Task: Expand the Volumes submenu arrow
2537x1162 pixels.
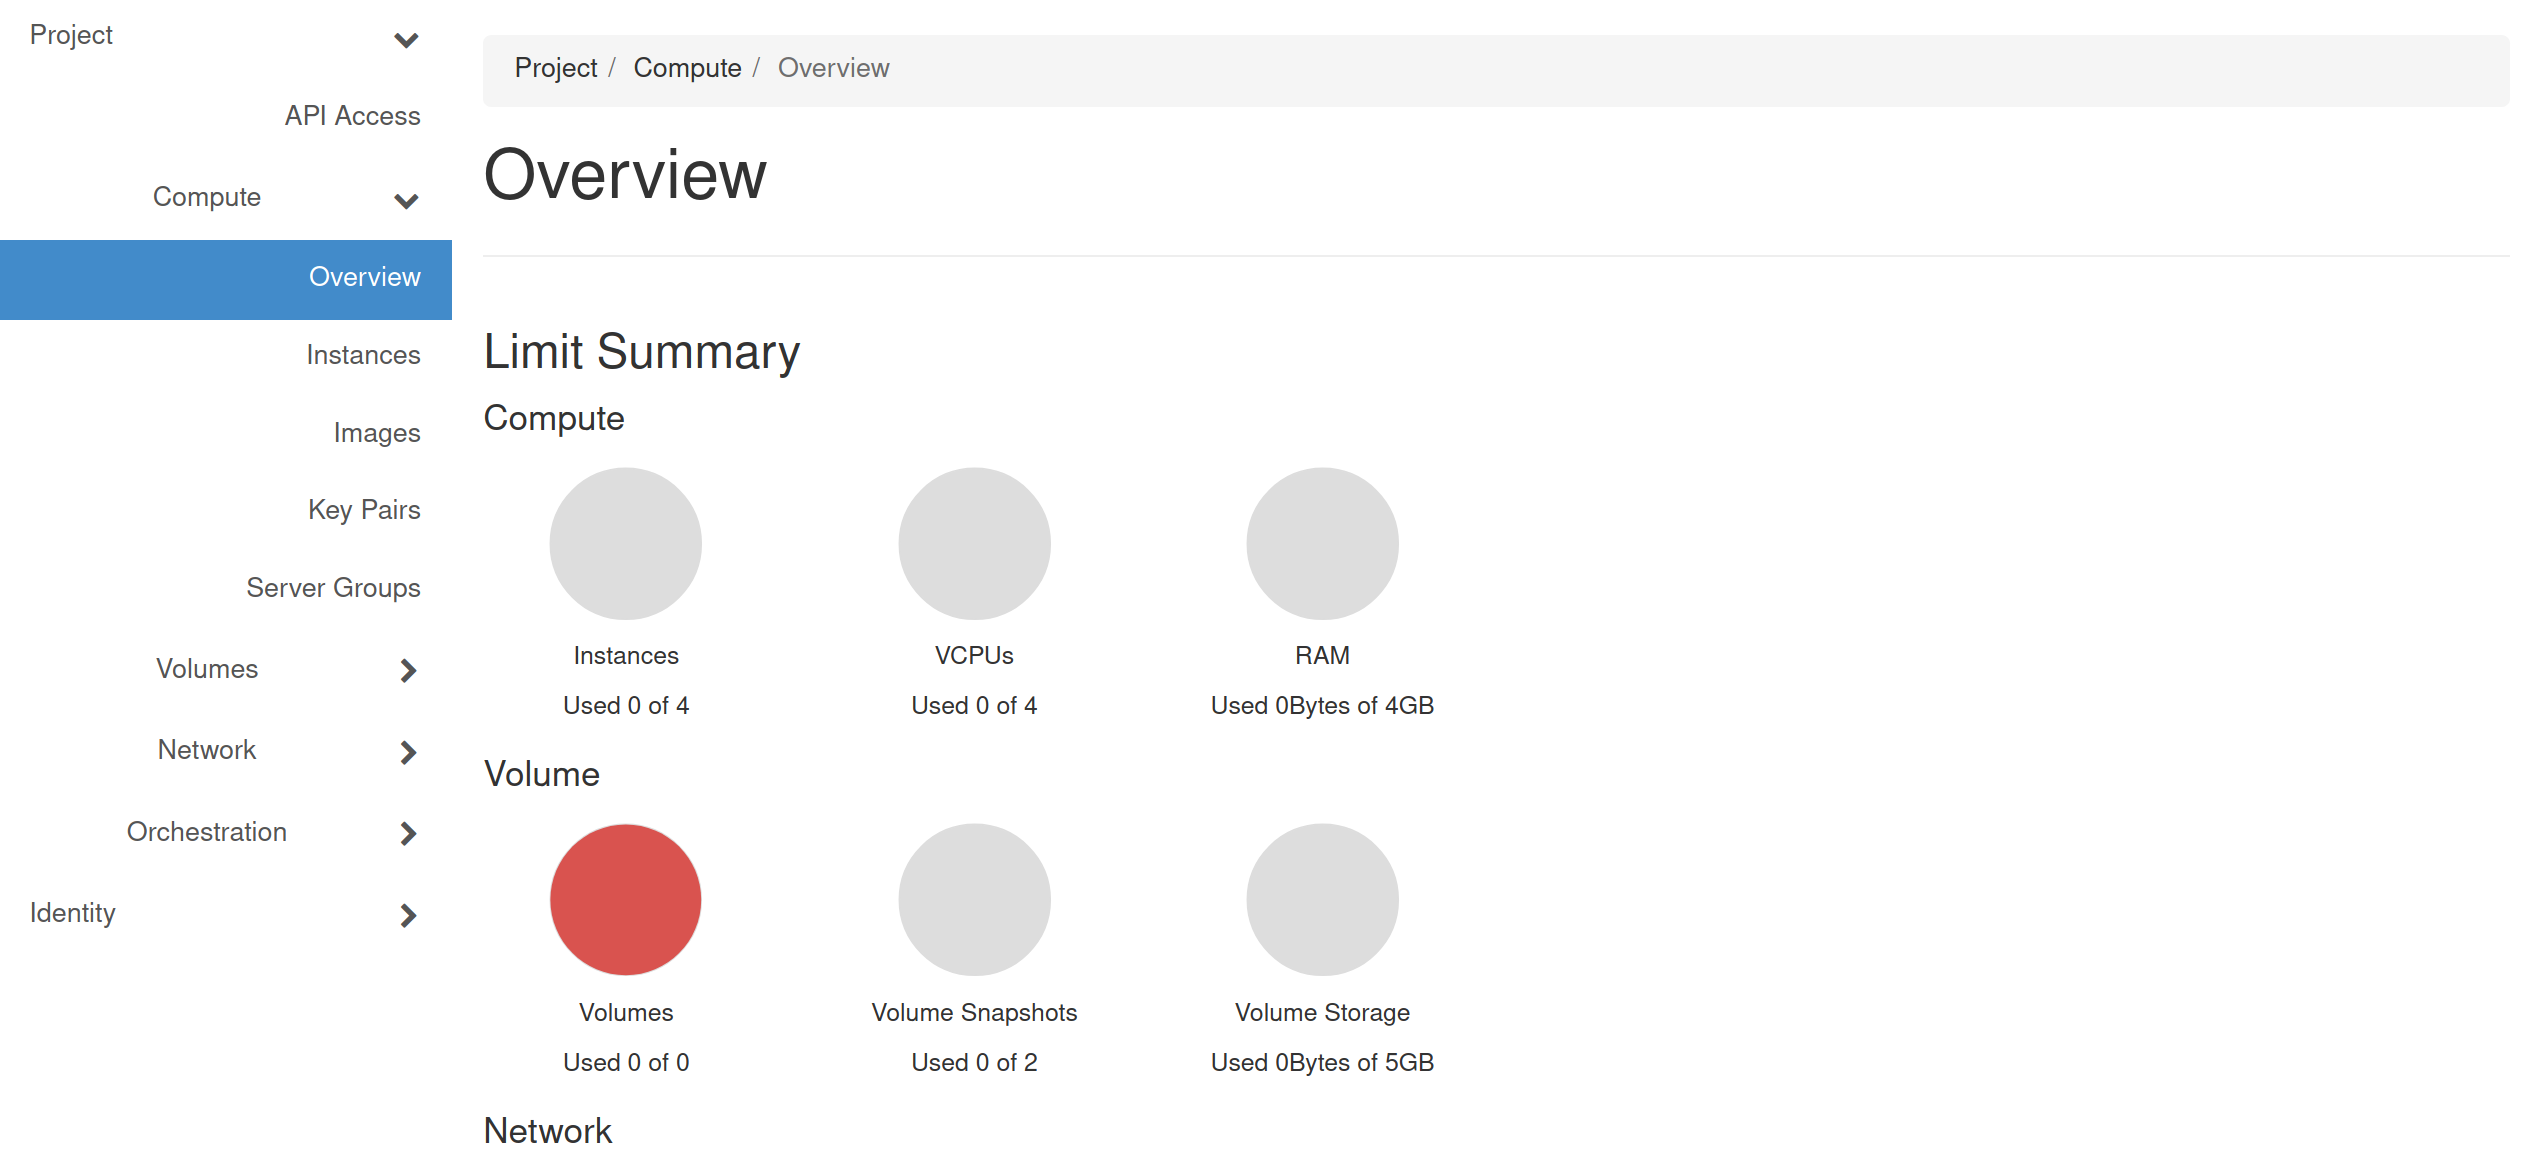Action: coord(408,671)
